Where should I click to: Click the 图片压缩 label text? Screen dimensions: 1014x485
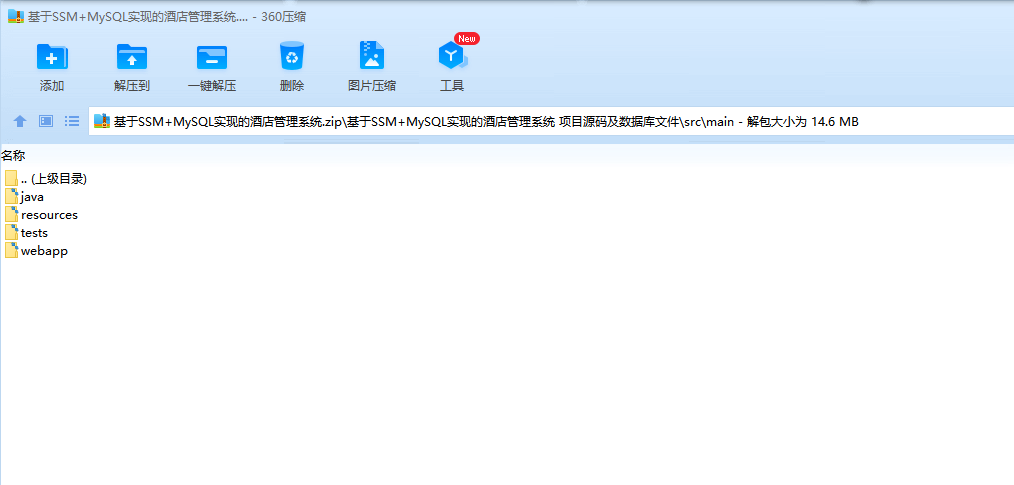tap(372, 86)
